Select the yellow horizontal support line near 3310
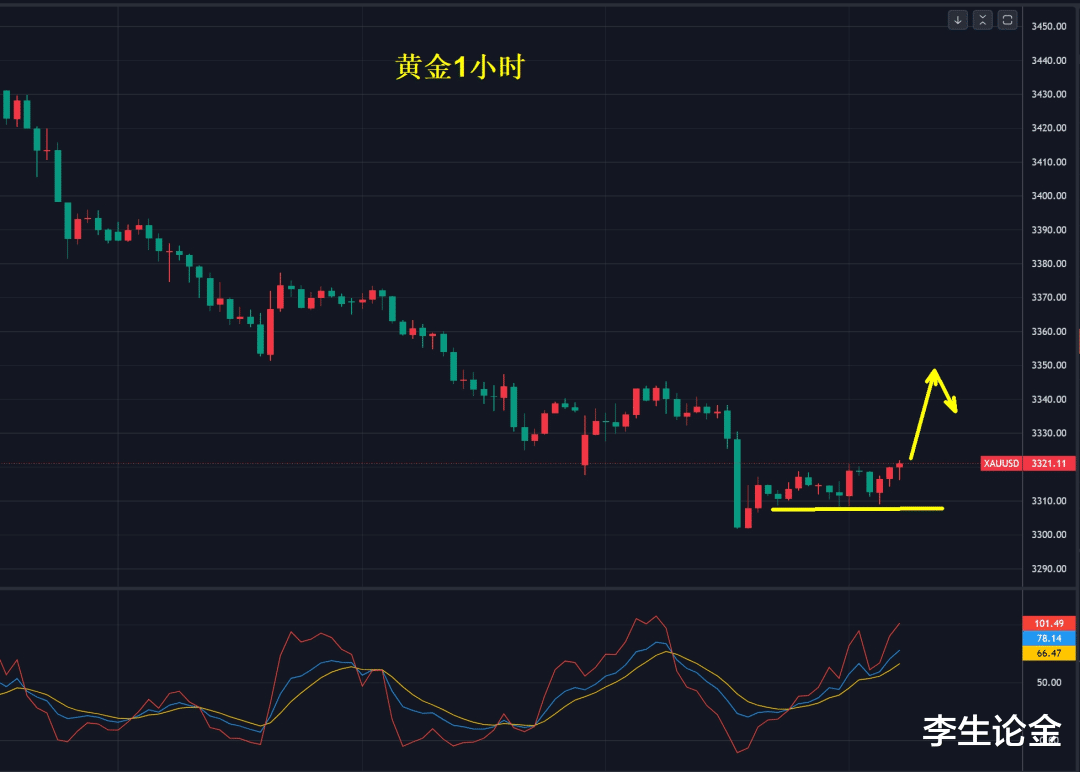1080x772 pixels. 858,509
